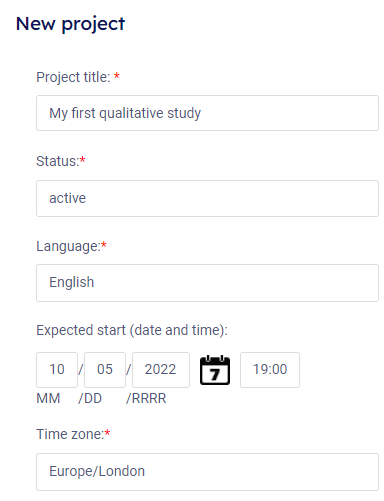Click the 'Expected start (date and time):' label
The height and width of the screenshot is (501, 384).
(x=132, y=330)
